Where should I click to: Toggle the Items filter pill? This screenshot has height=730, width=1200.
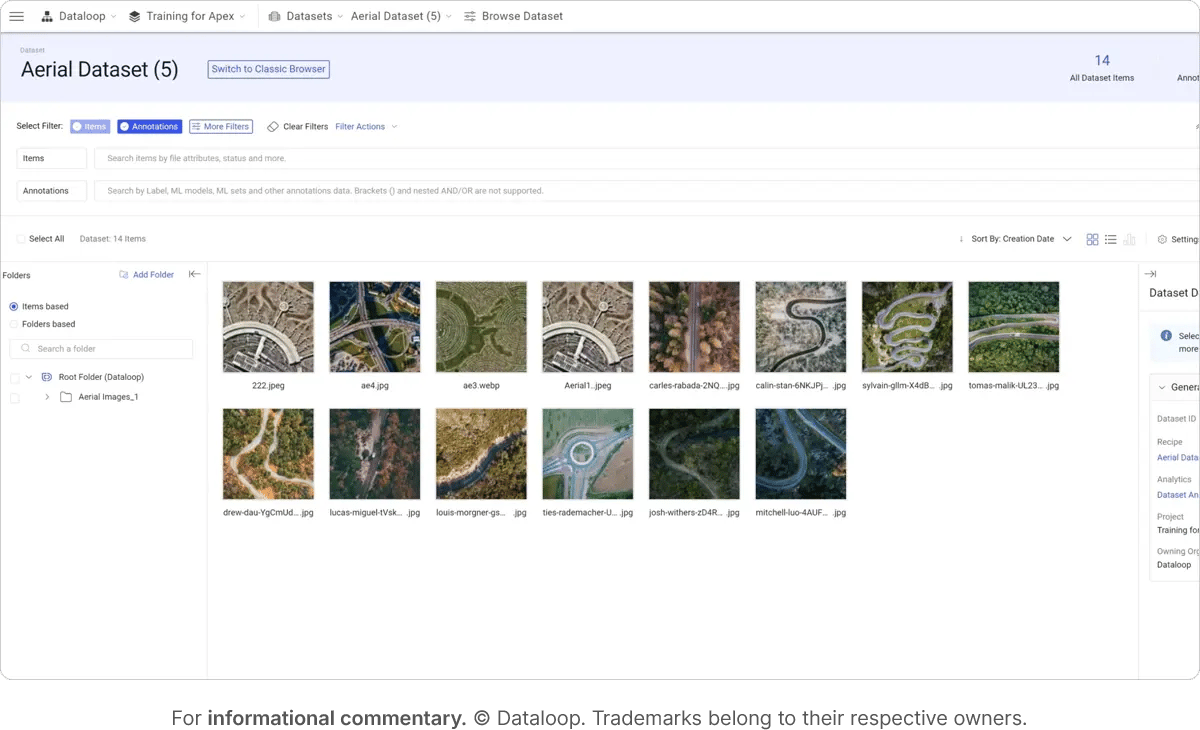90,126
